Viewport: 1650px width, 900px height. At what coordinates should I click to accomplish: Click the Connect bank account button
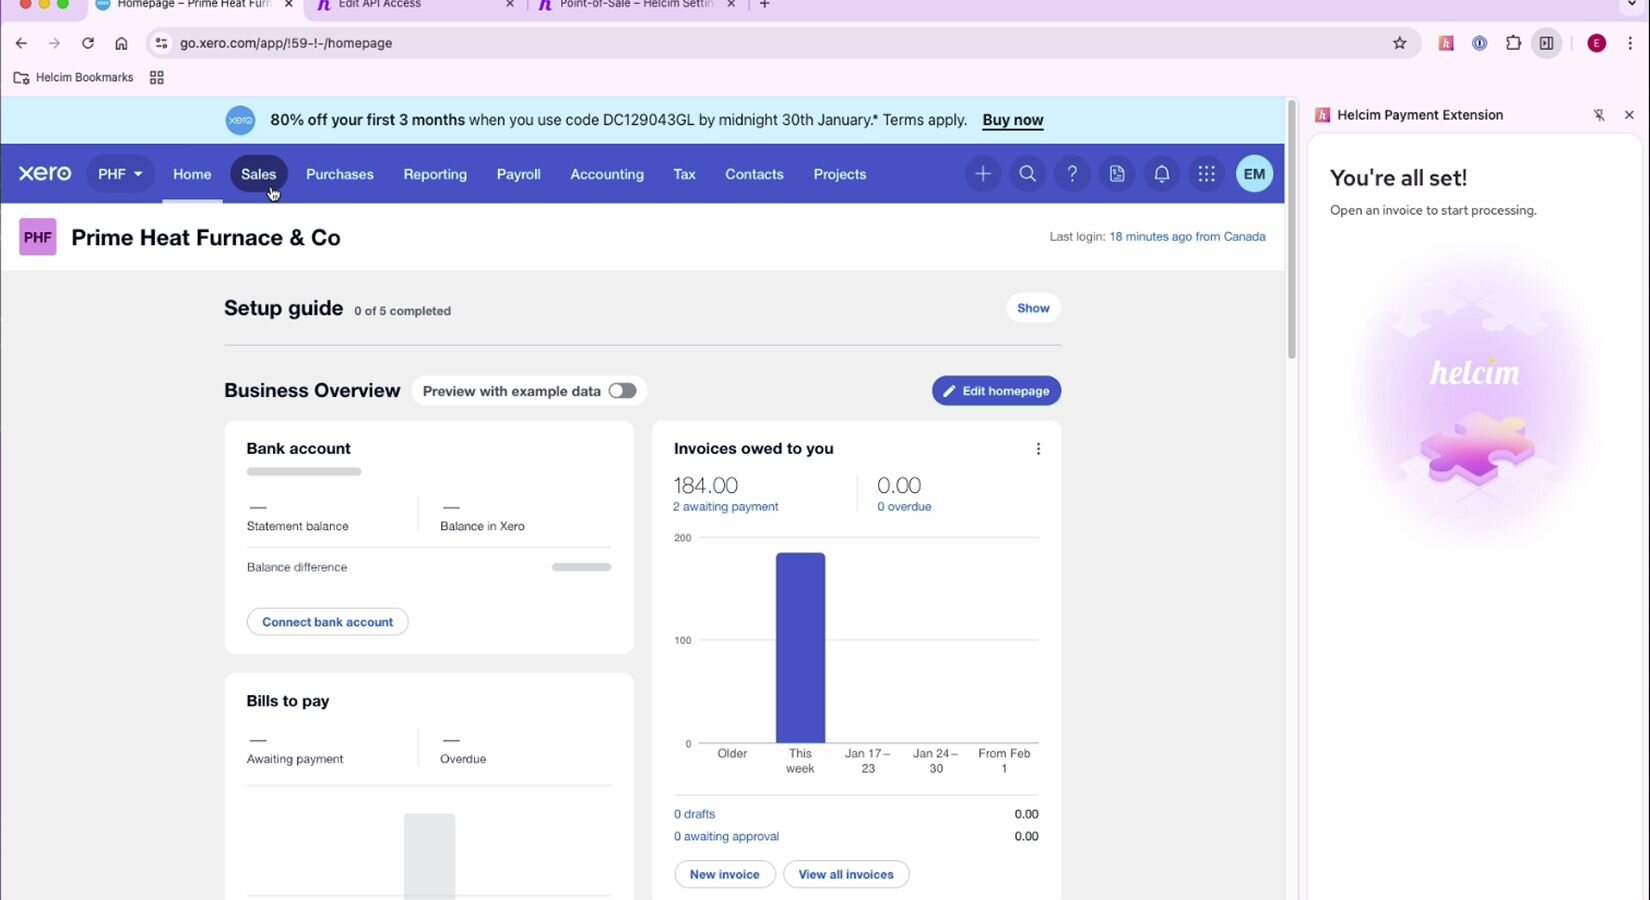pos(327,622)
